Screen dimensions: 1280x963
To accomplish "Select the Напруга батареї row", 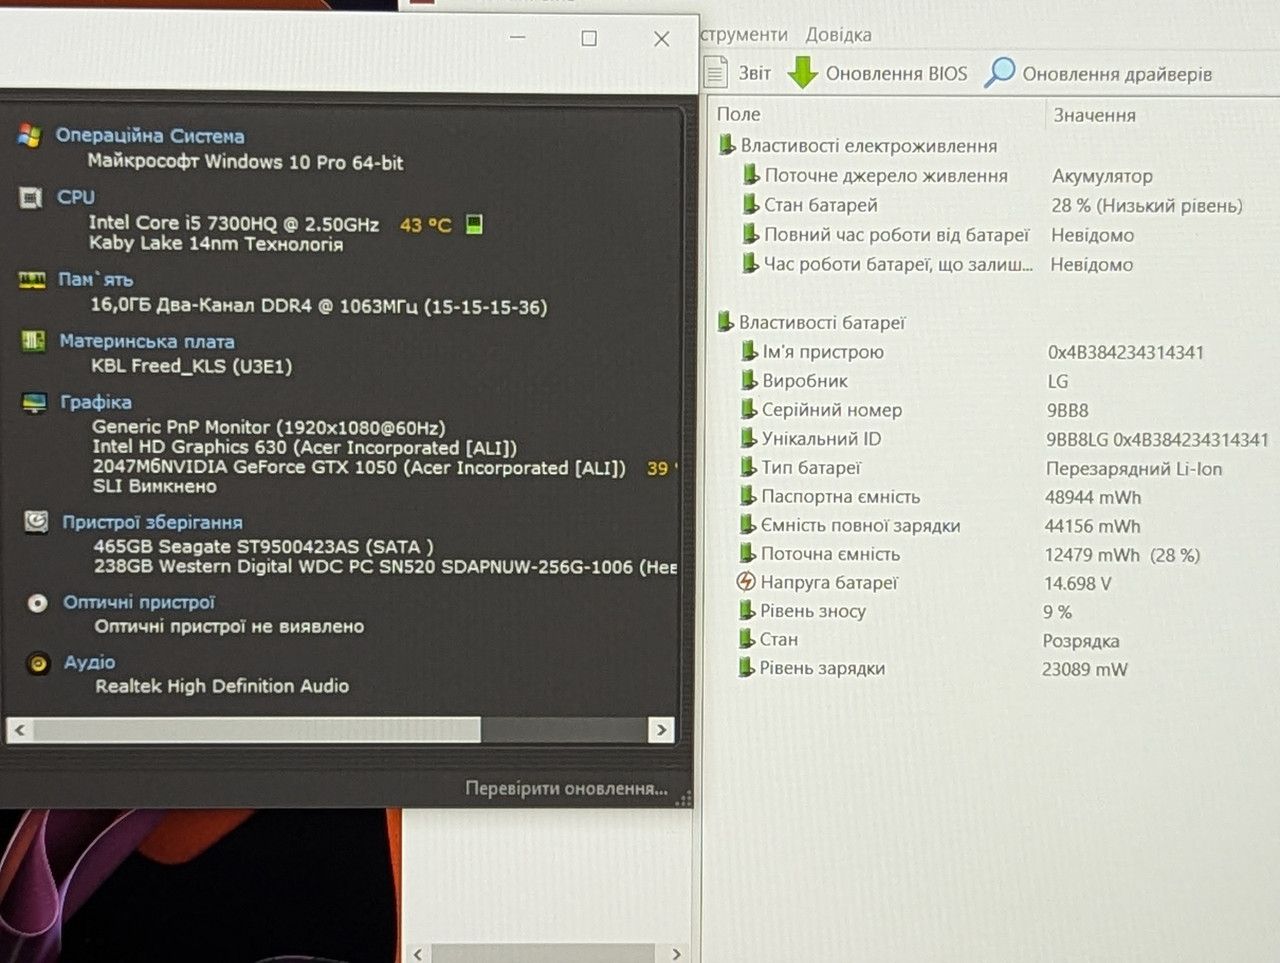I will pyautogui.click(x=817, y=582).
